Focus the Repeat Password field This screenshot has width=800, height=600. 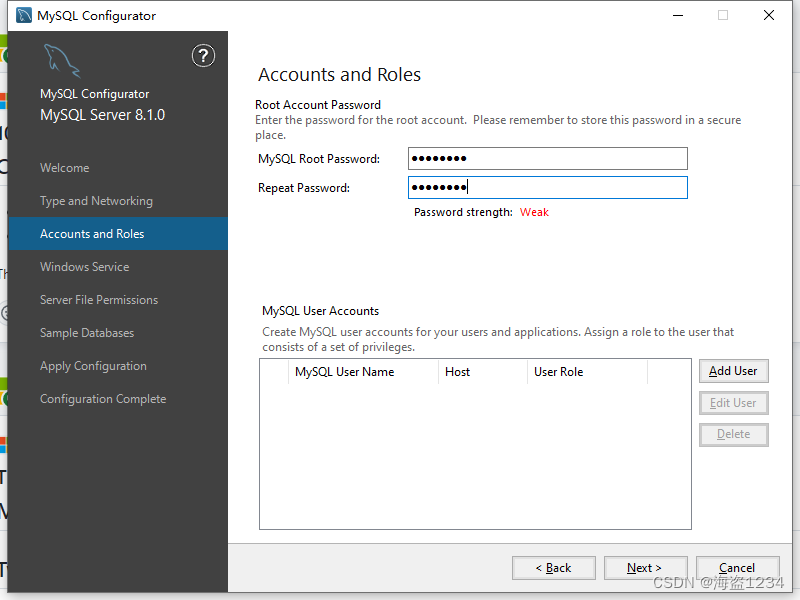click(547, 188)
